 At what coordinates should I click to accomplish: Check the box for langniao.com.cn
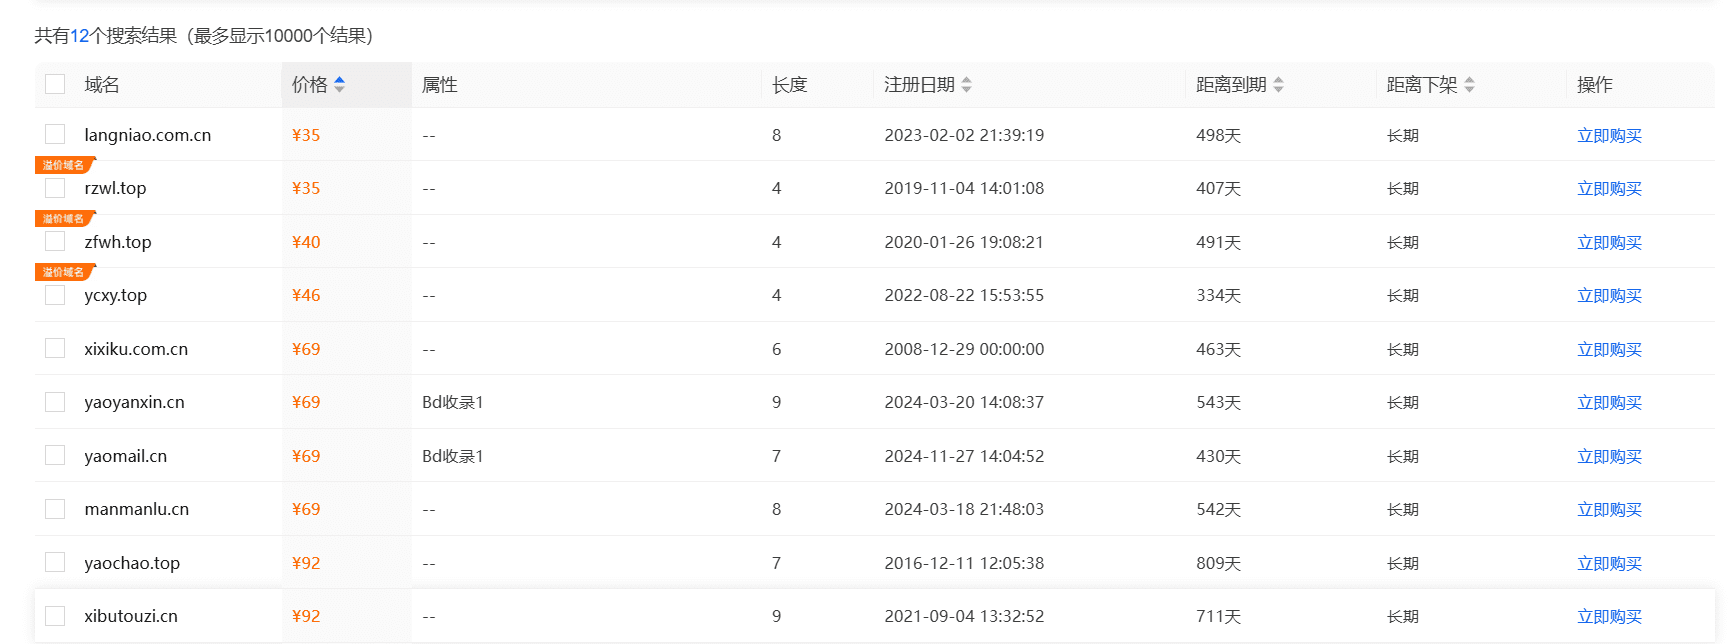[55, 134]
